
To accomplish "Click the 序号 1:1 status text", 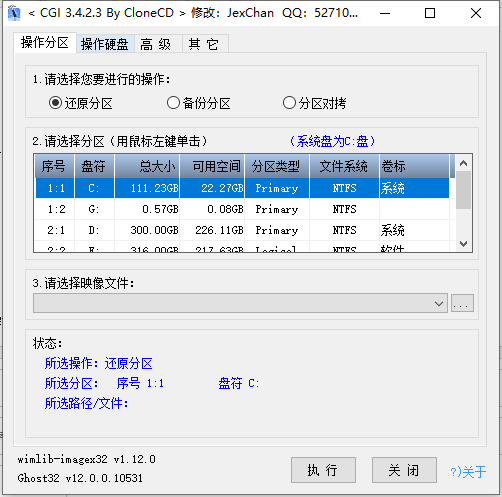I will 140,383.
